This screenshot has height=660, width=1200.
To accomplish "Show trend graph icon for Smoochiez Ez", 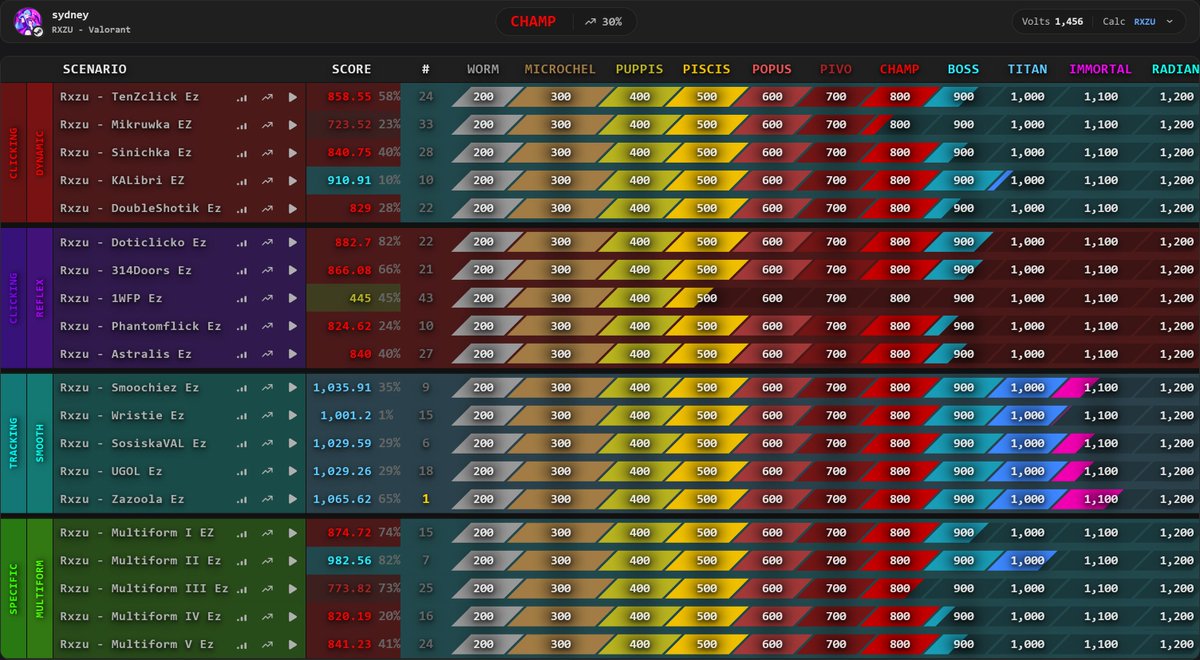I will [x=267, y=388].
